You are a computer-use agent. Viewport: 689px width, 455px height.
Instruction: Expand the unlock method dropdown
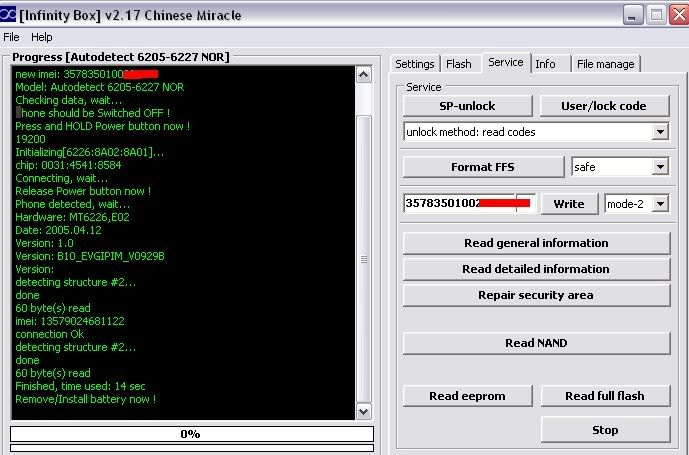[x=660, y=132]
